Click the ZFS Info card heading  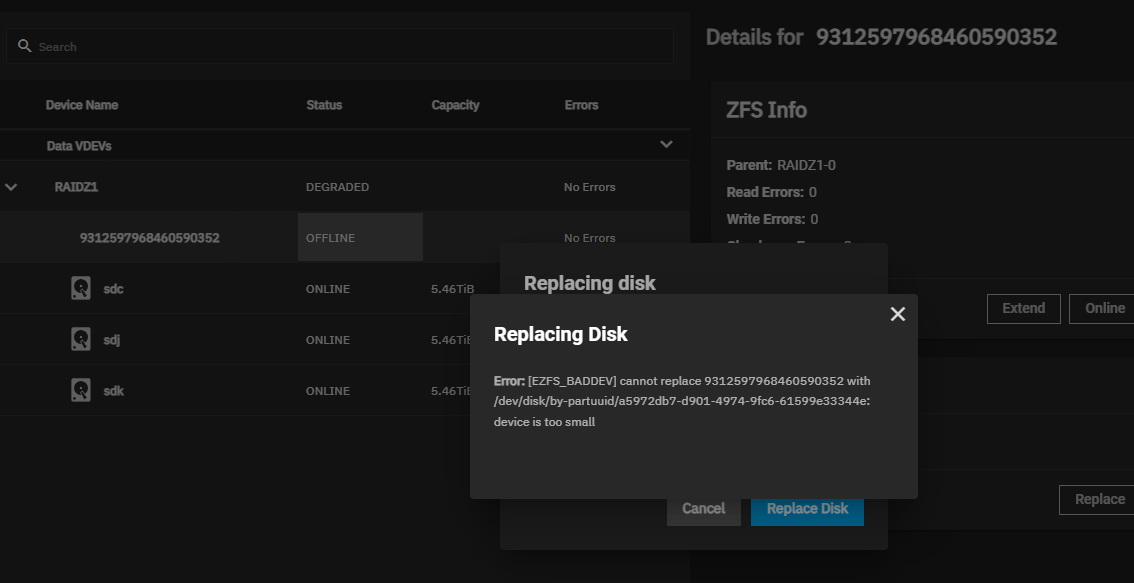pos(766,110)
